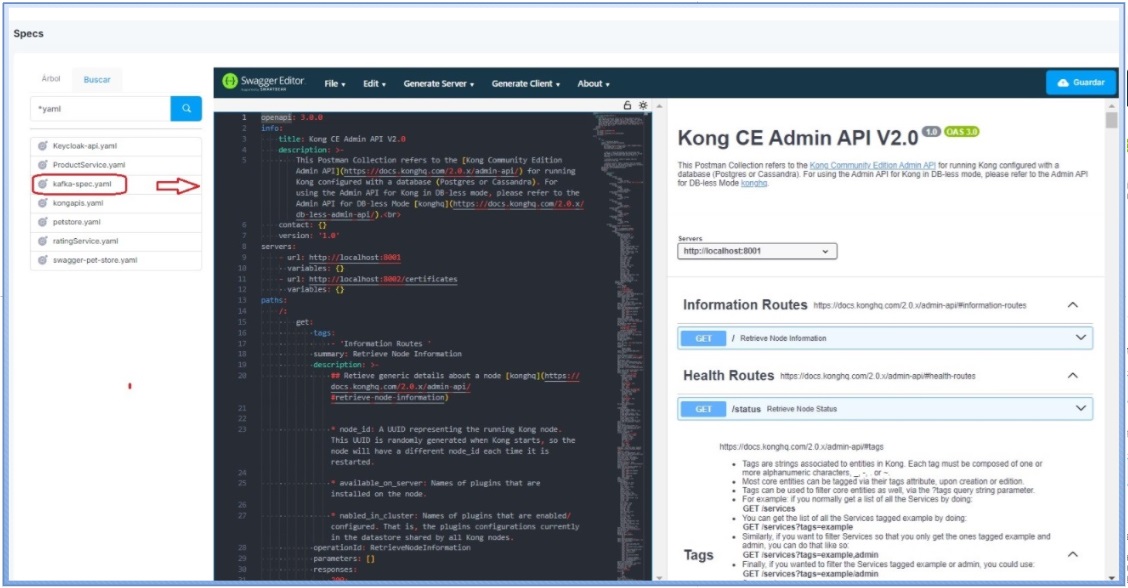Collapse the Health Routes section
Image resolution: width=1128 pixels, height=588 pixels.
(1073, 376)
